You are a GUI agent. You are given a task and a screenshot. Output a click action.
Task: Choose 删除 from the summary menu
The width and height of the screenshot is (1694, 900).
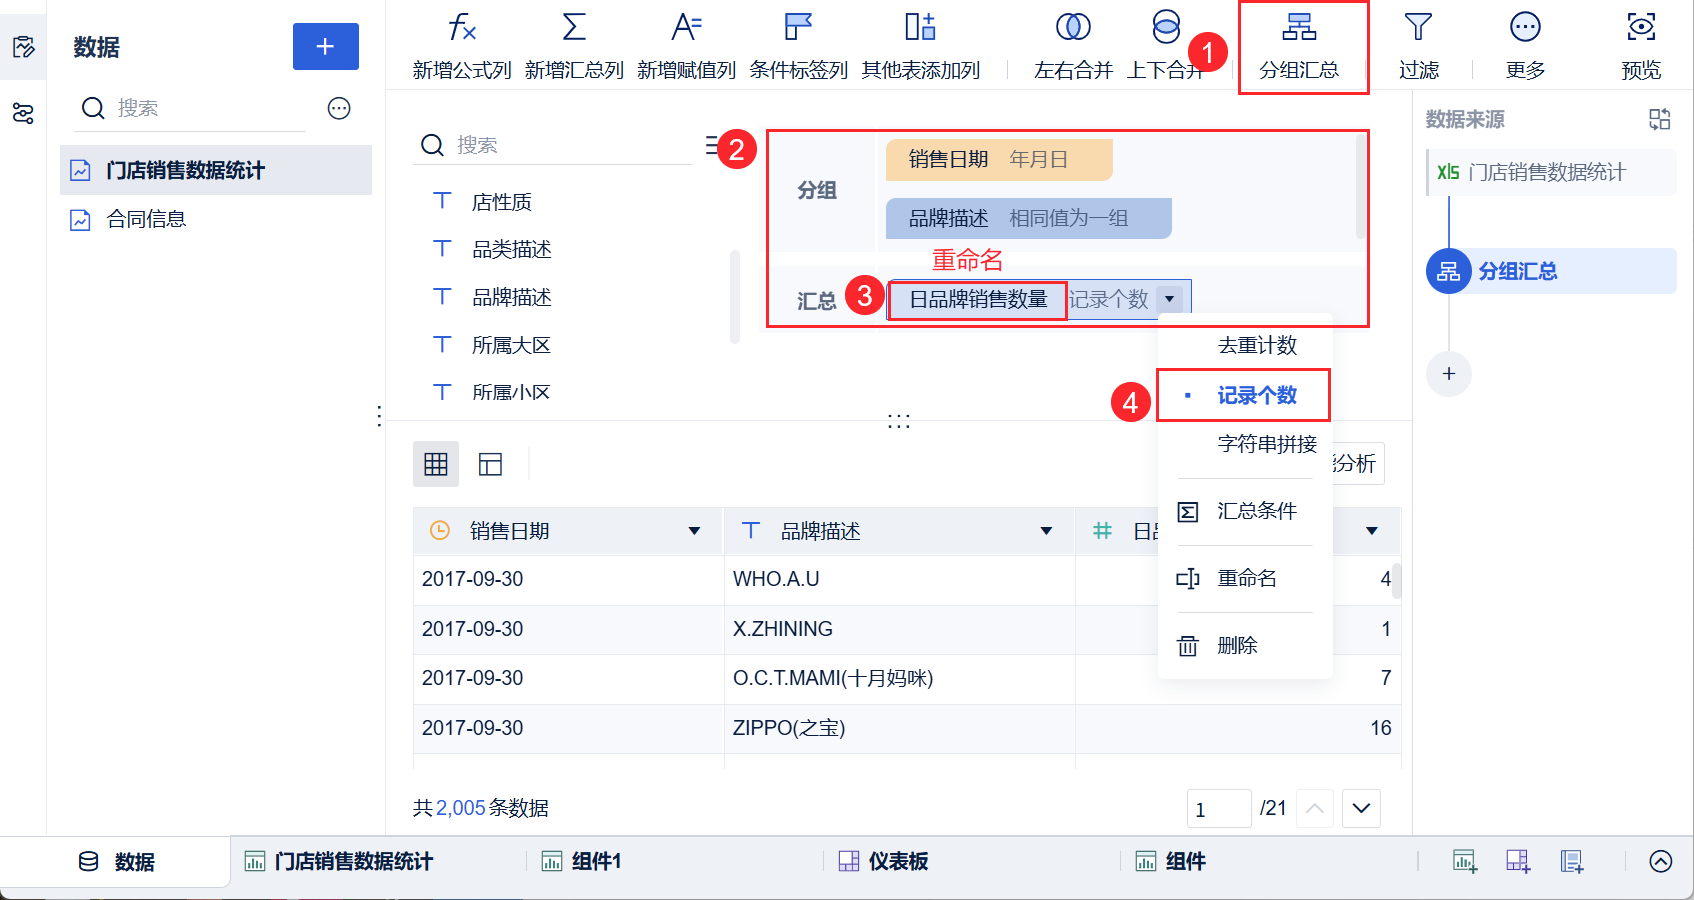coord(1236,645)
